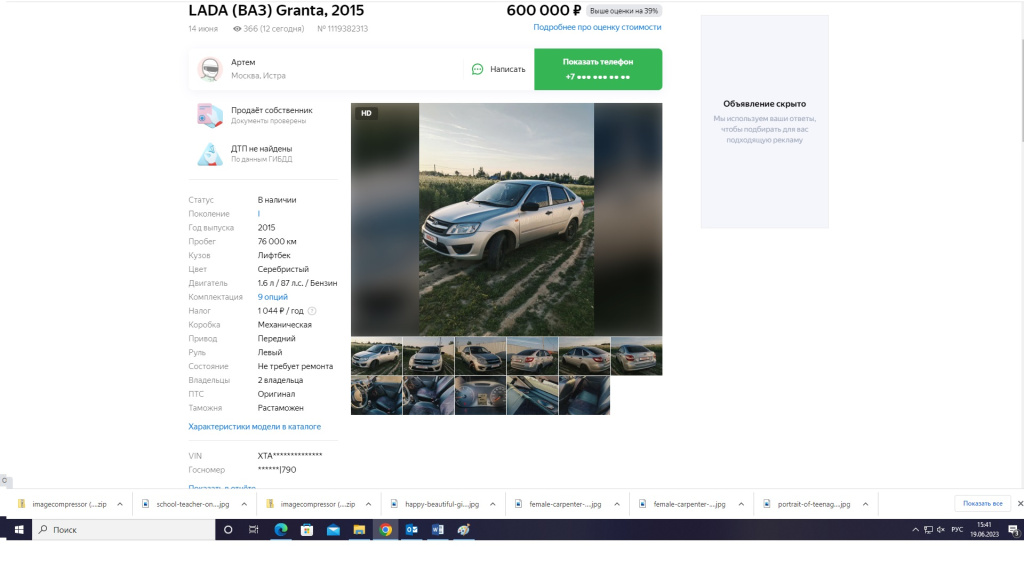Click the Написать chat bubble icon
The image size is (1024, 576).
pos(477,69)
